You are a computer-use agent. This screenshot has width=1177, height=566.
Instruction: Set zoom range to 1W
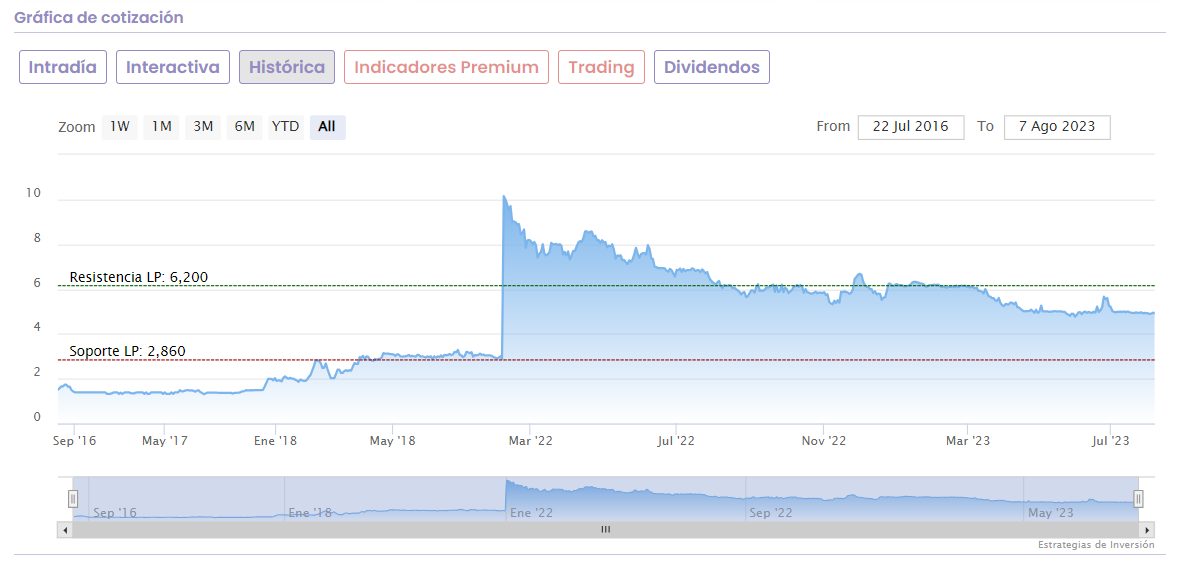(x=120, y=127)
